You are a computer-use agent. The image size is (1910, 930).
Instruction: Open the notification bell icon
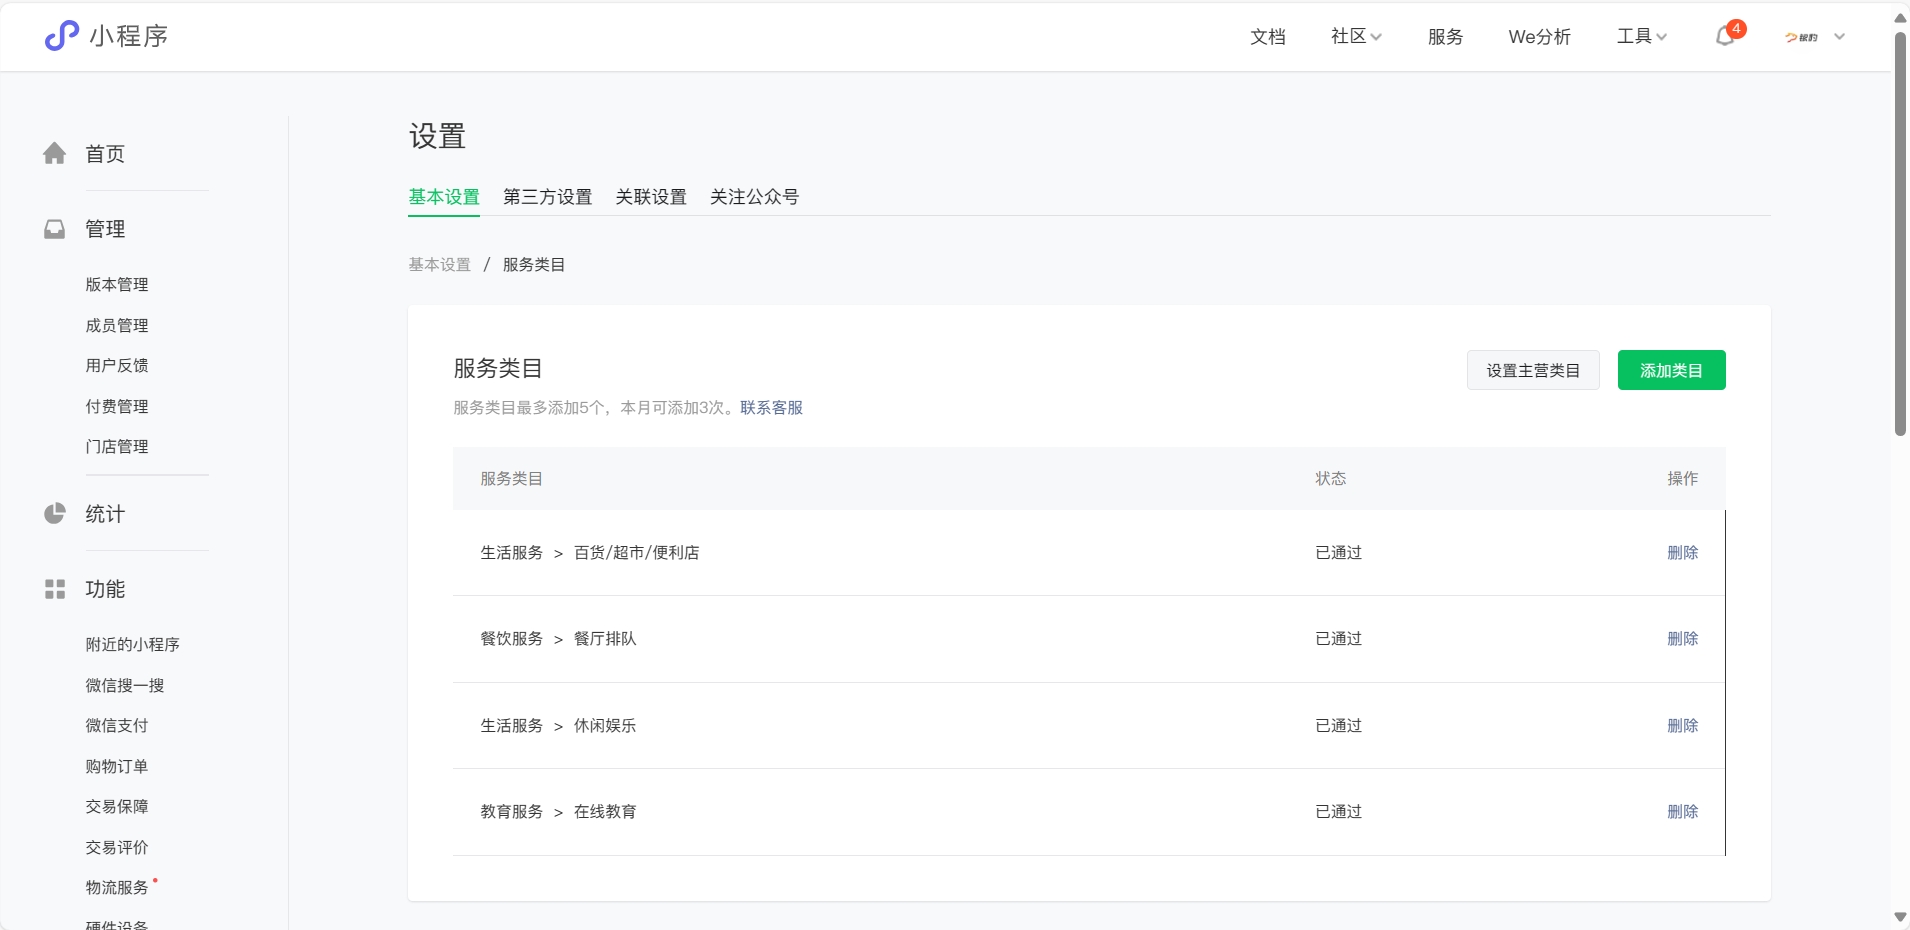click(1725, 36)
